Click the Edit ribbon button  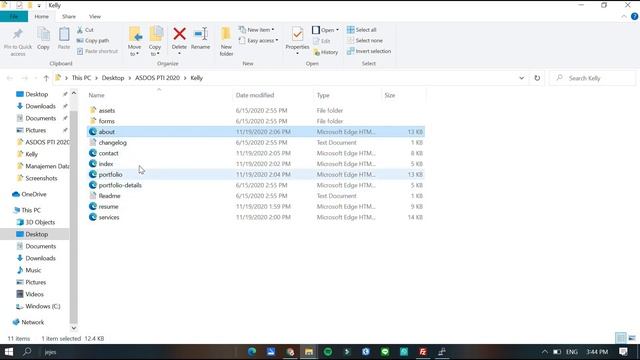click(x=322, y=41)
